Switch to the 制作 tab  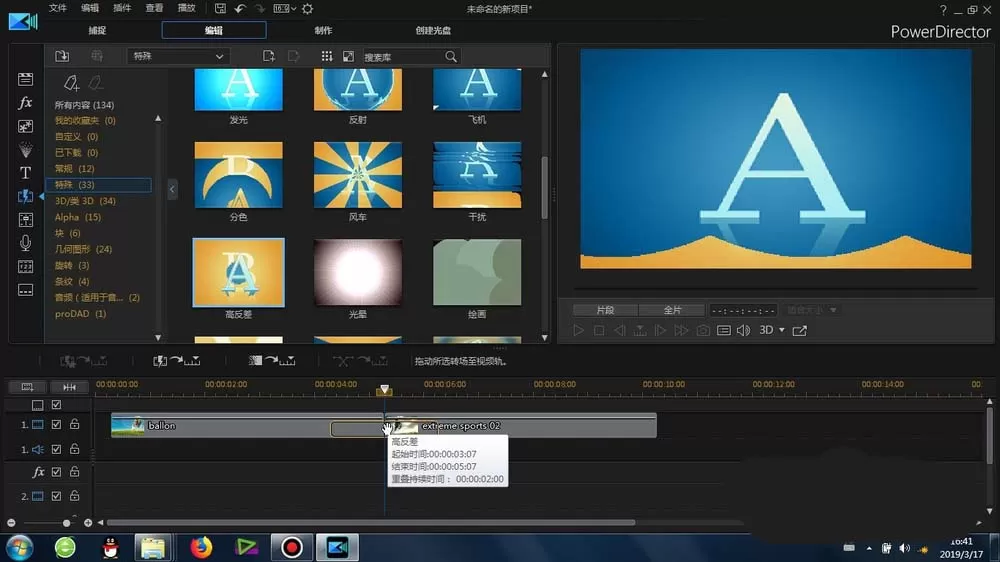click(x=323, y=30)
